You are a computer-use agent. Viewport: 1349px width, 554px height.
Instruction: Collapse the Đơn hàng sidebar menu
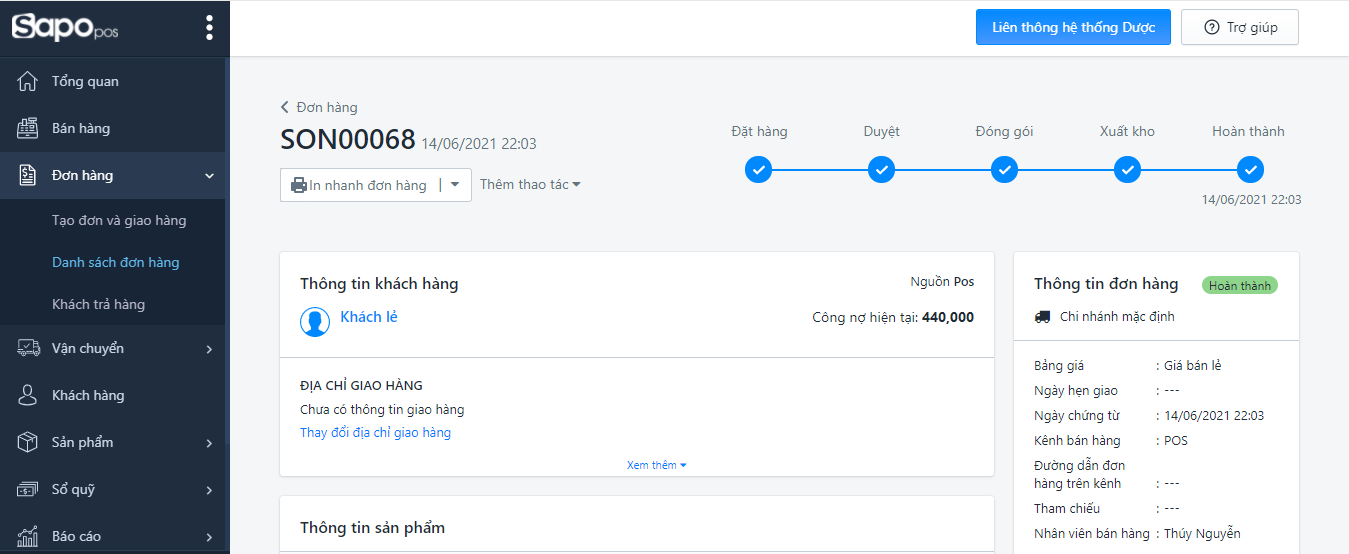209,176
